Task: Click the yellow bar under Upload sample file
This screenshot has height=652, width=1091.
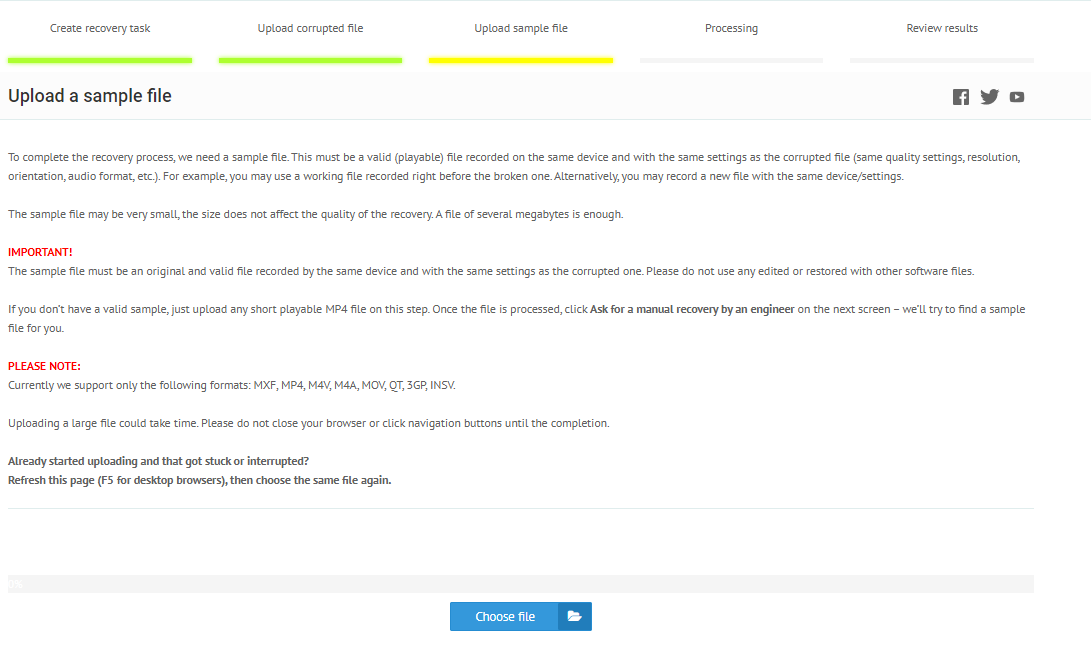Action: [x=521, y=60]
